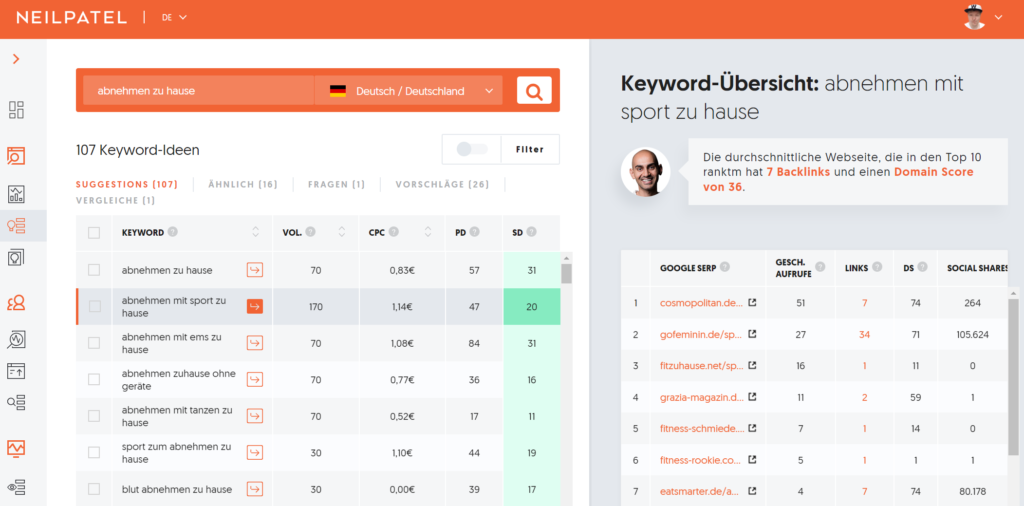
Task: Open the external link icon for eatsmarter.de
Action: [752, 491]
